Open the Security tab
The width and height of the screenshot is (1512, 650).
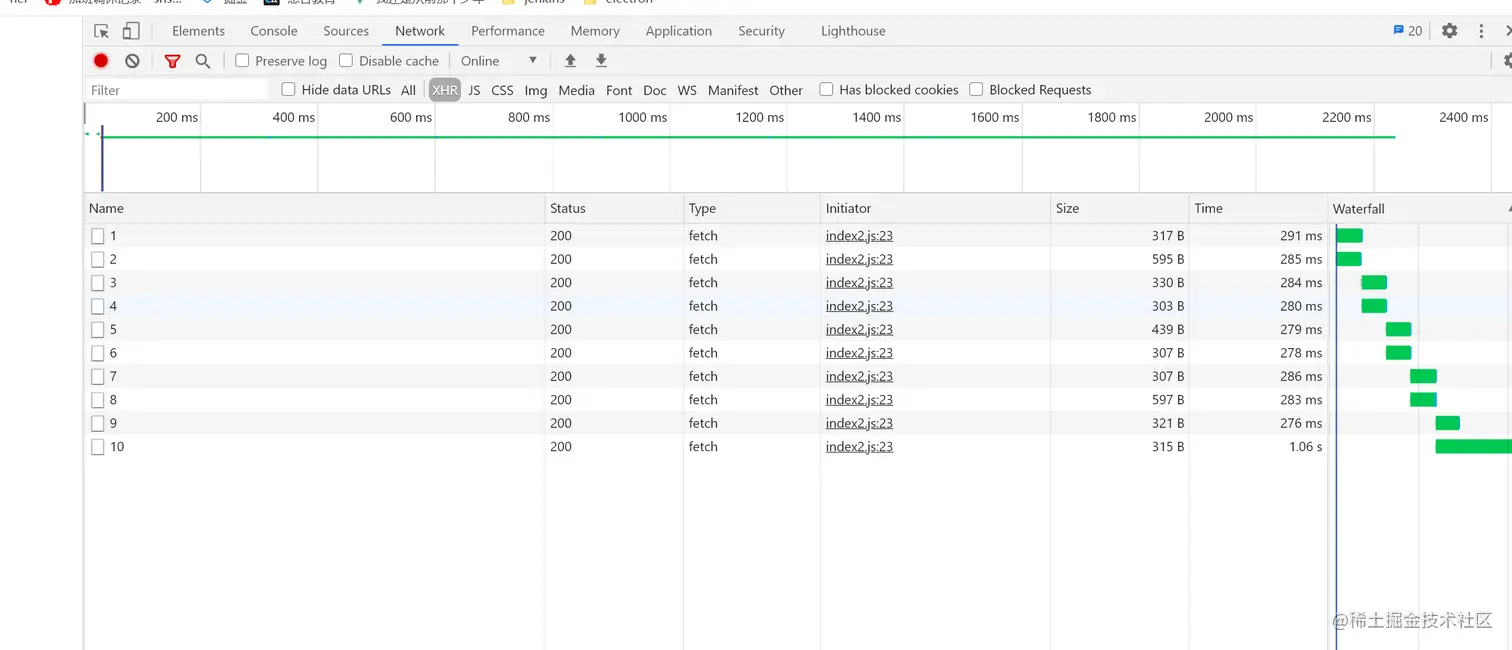point(762,31)
